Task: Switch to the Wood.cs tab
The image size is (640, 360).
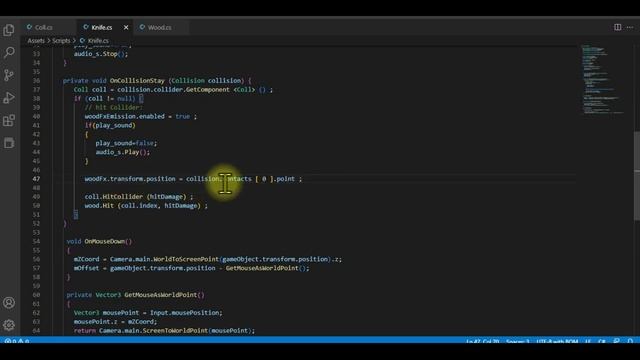Action: pos(160,27)
